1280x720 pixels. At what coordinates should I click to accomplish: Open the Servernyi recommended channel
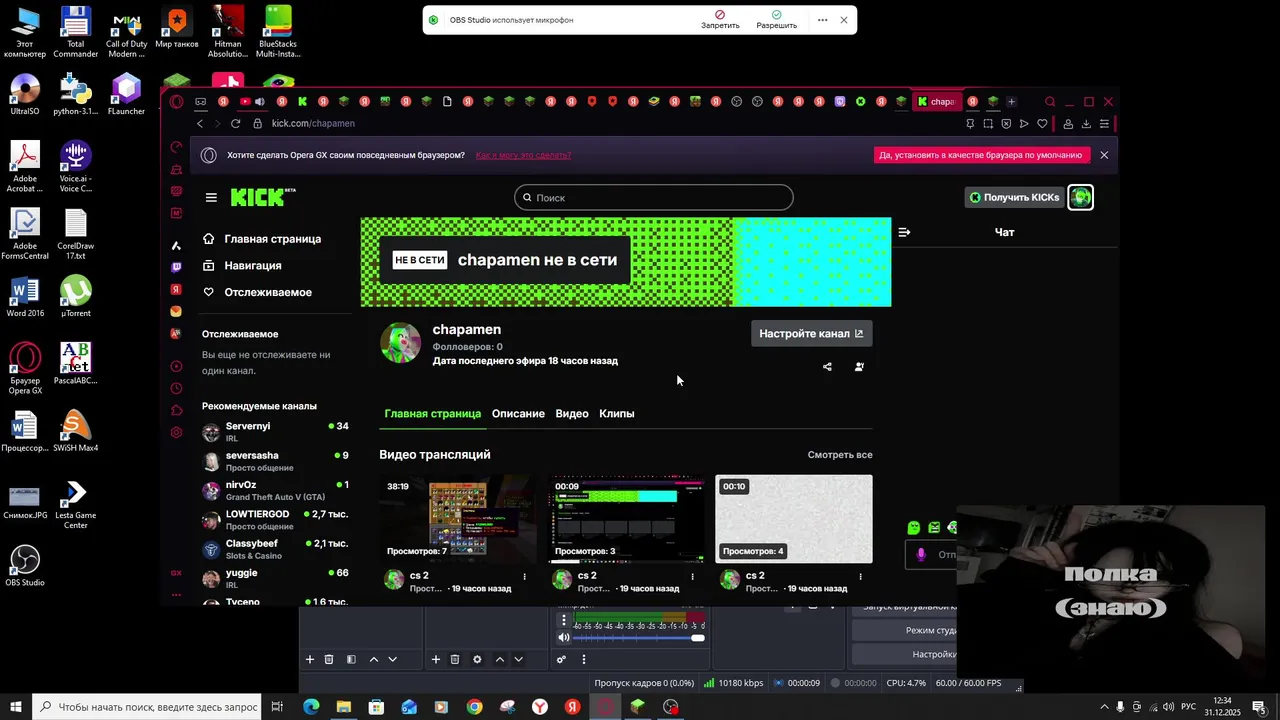(x=275, y=432)
